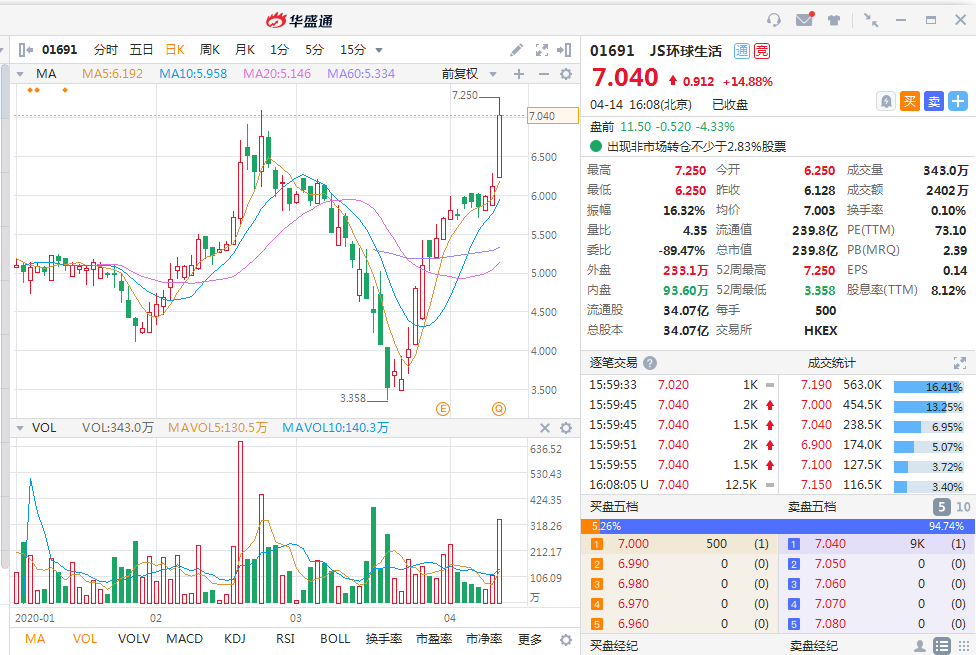Click the broker person icon at bottom right
The width and height of the screenshot is (976, 655).
pyautogui.click(x=919, y=646)
